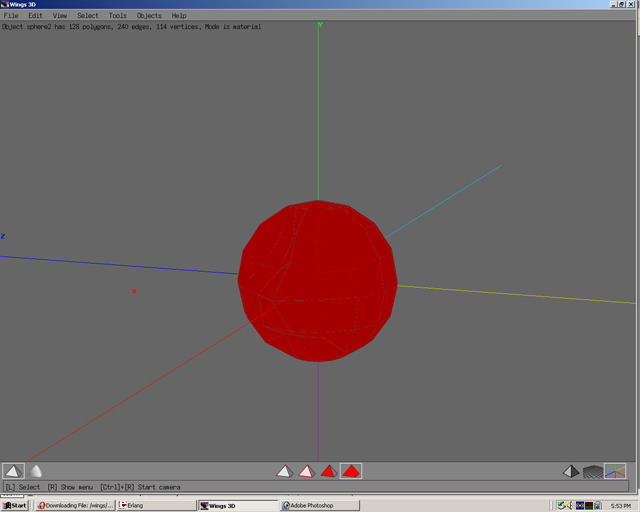Toggle orthographic/perspective view icon
The width and height of the screenshot is (640, 512).
tap(570, 471)
